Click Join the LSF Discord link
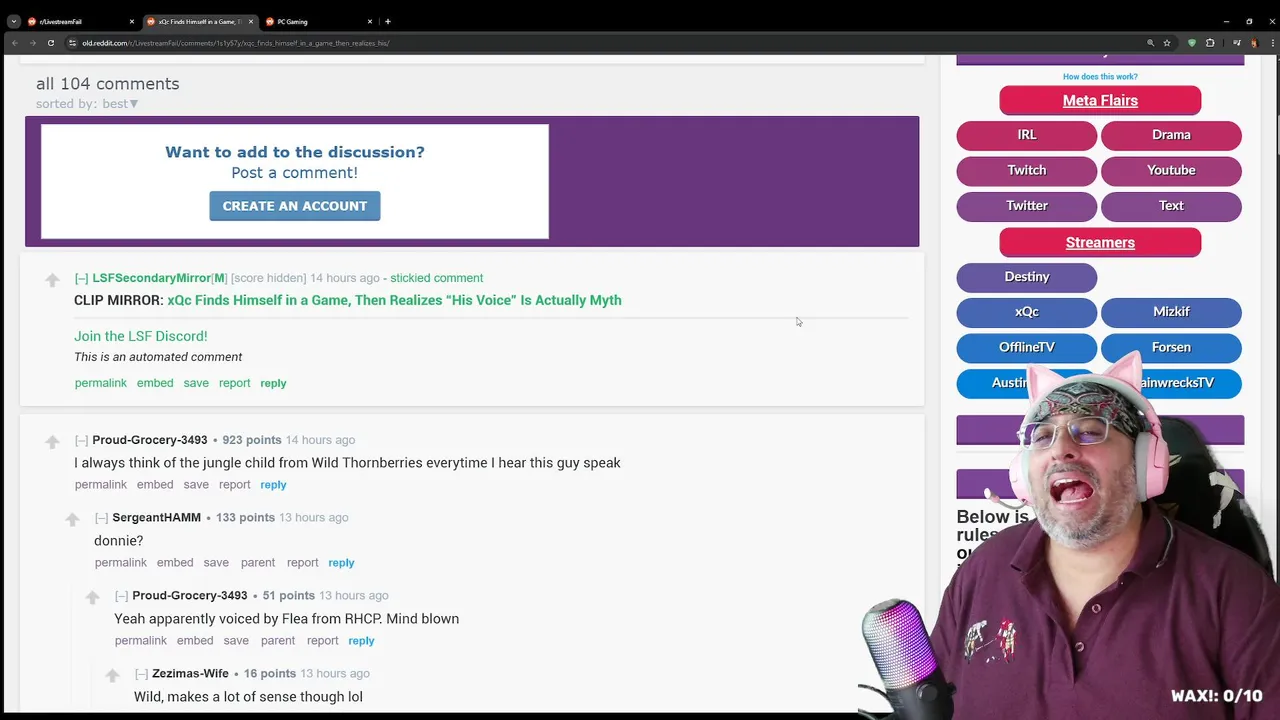Screen dimensions: 1280x720 [141, 336]
